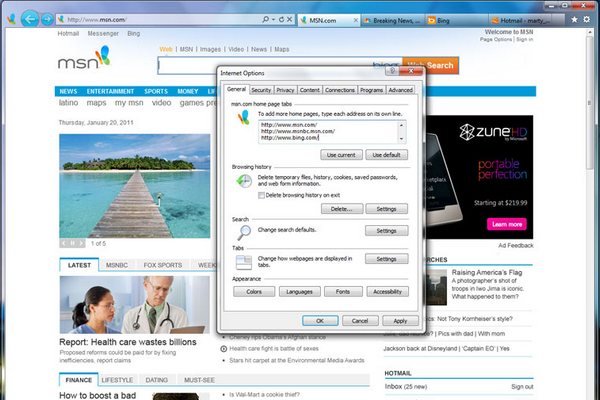
Task: Click the Use current button
Action: (x=341, y=155)
